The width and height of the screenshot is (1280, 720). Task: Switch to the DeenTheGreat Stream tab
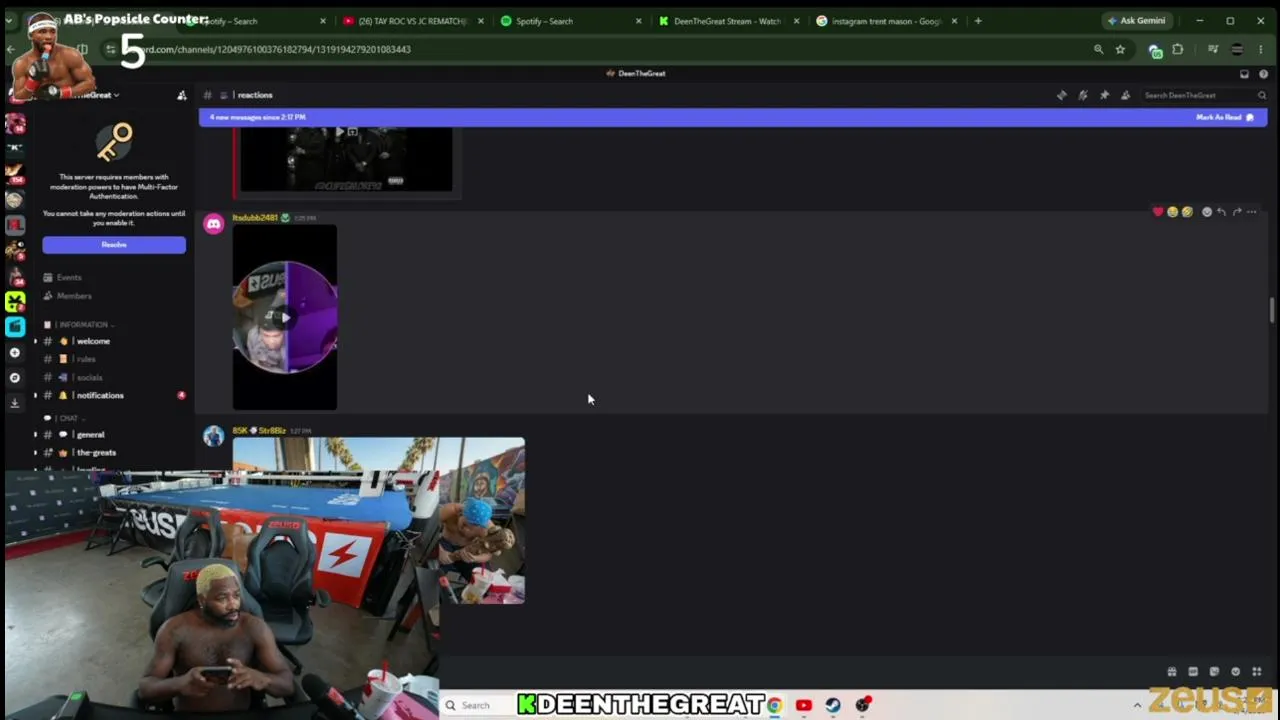pyautogui.click(x=726, y=21)
